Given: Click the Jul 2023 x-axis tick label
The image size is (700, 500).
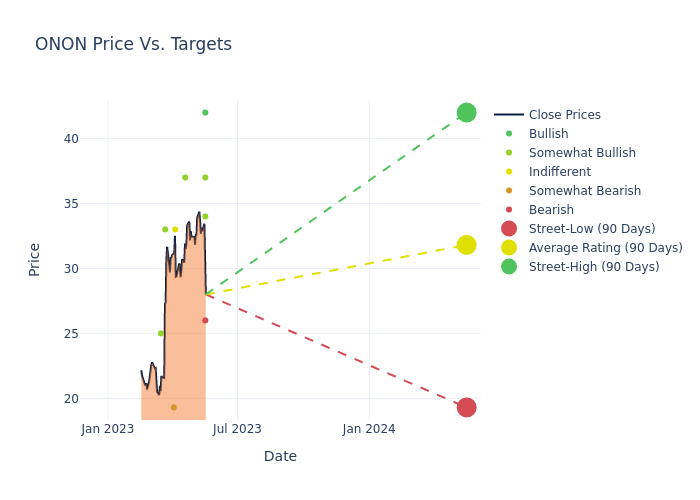Looking at the screenshot, I should [x=237, y=429].
